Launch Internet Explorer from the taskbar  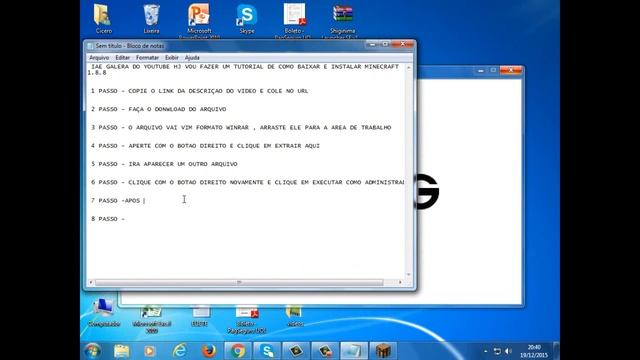(179, 351)
